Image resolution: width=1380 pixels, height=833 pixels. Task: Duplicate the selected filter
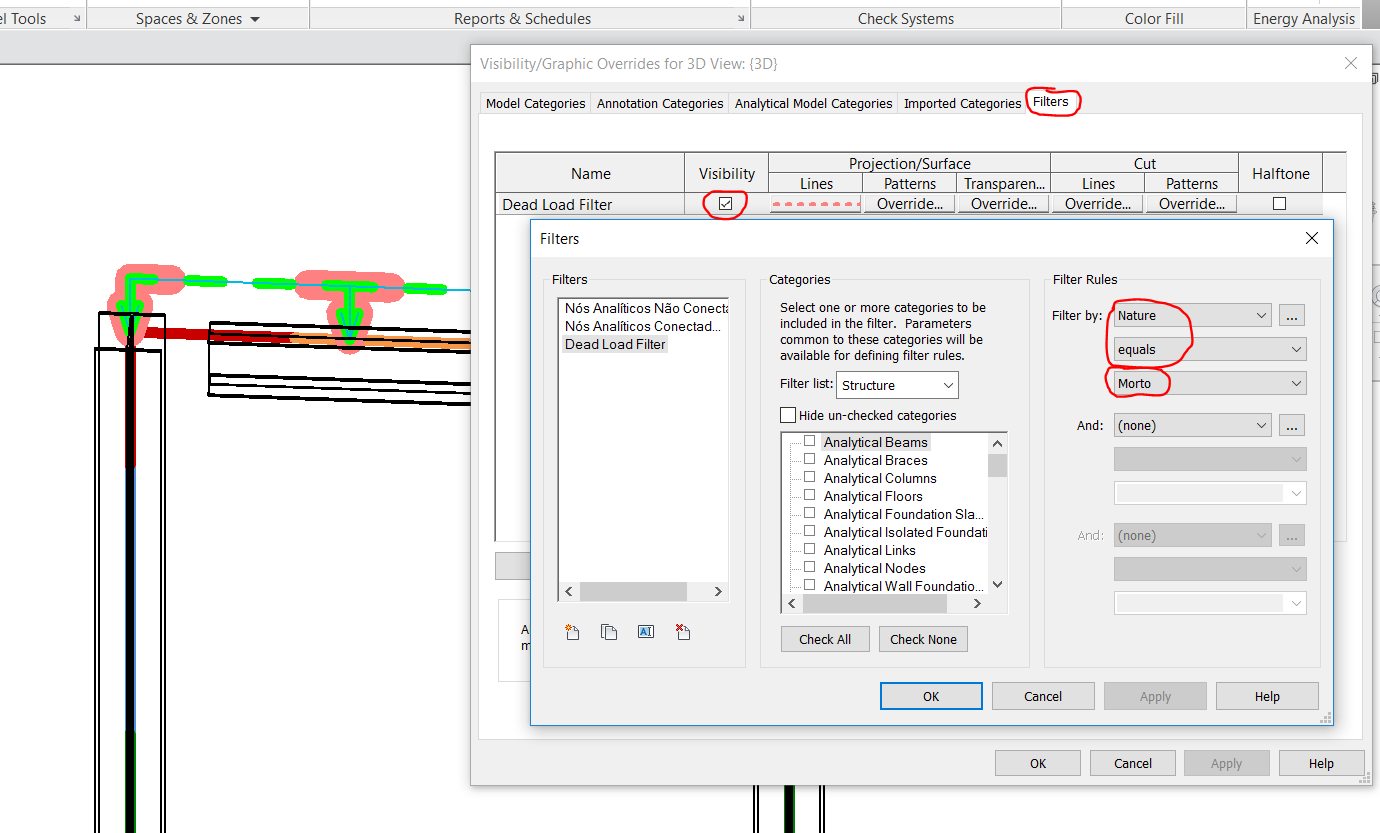[609, 631]
